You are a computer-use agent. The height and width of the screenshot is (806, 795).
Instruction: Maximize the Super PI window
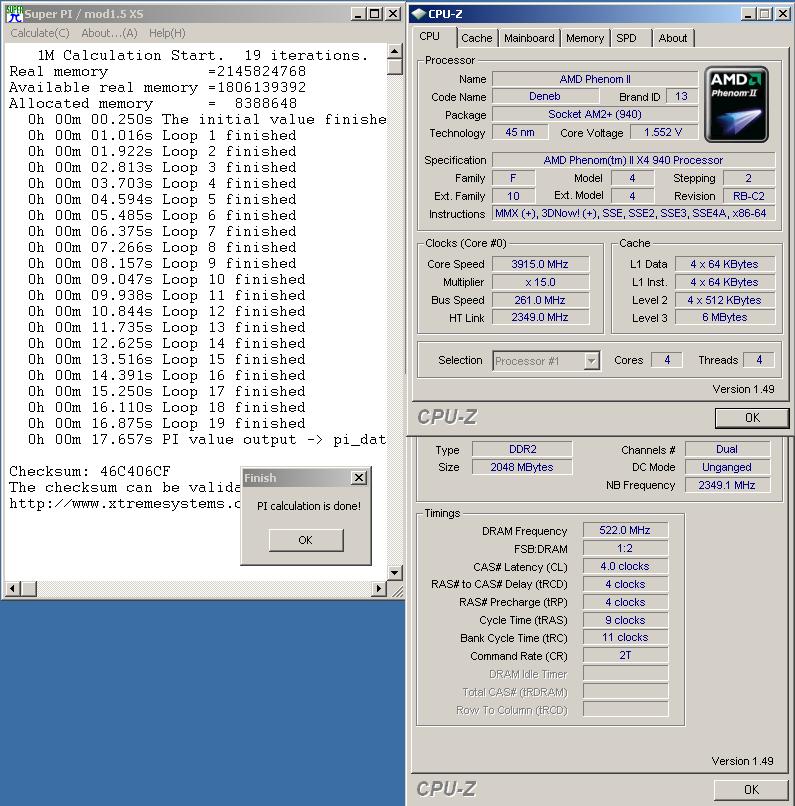pos(375,14)
